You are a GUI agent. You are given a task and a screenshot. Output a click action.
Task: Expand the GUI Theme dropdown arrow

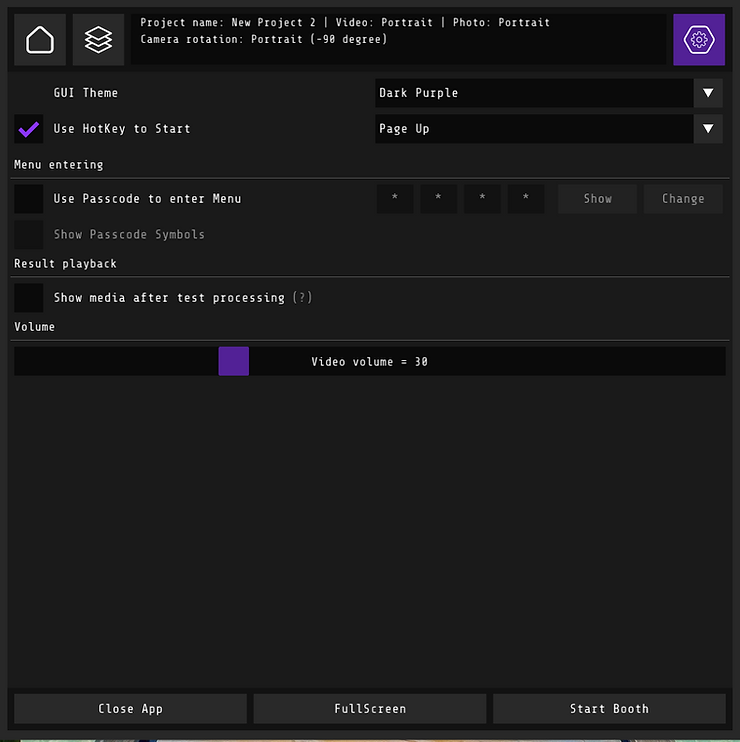(708, 93)
